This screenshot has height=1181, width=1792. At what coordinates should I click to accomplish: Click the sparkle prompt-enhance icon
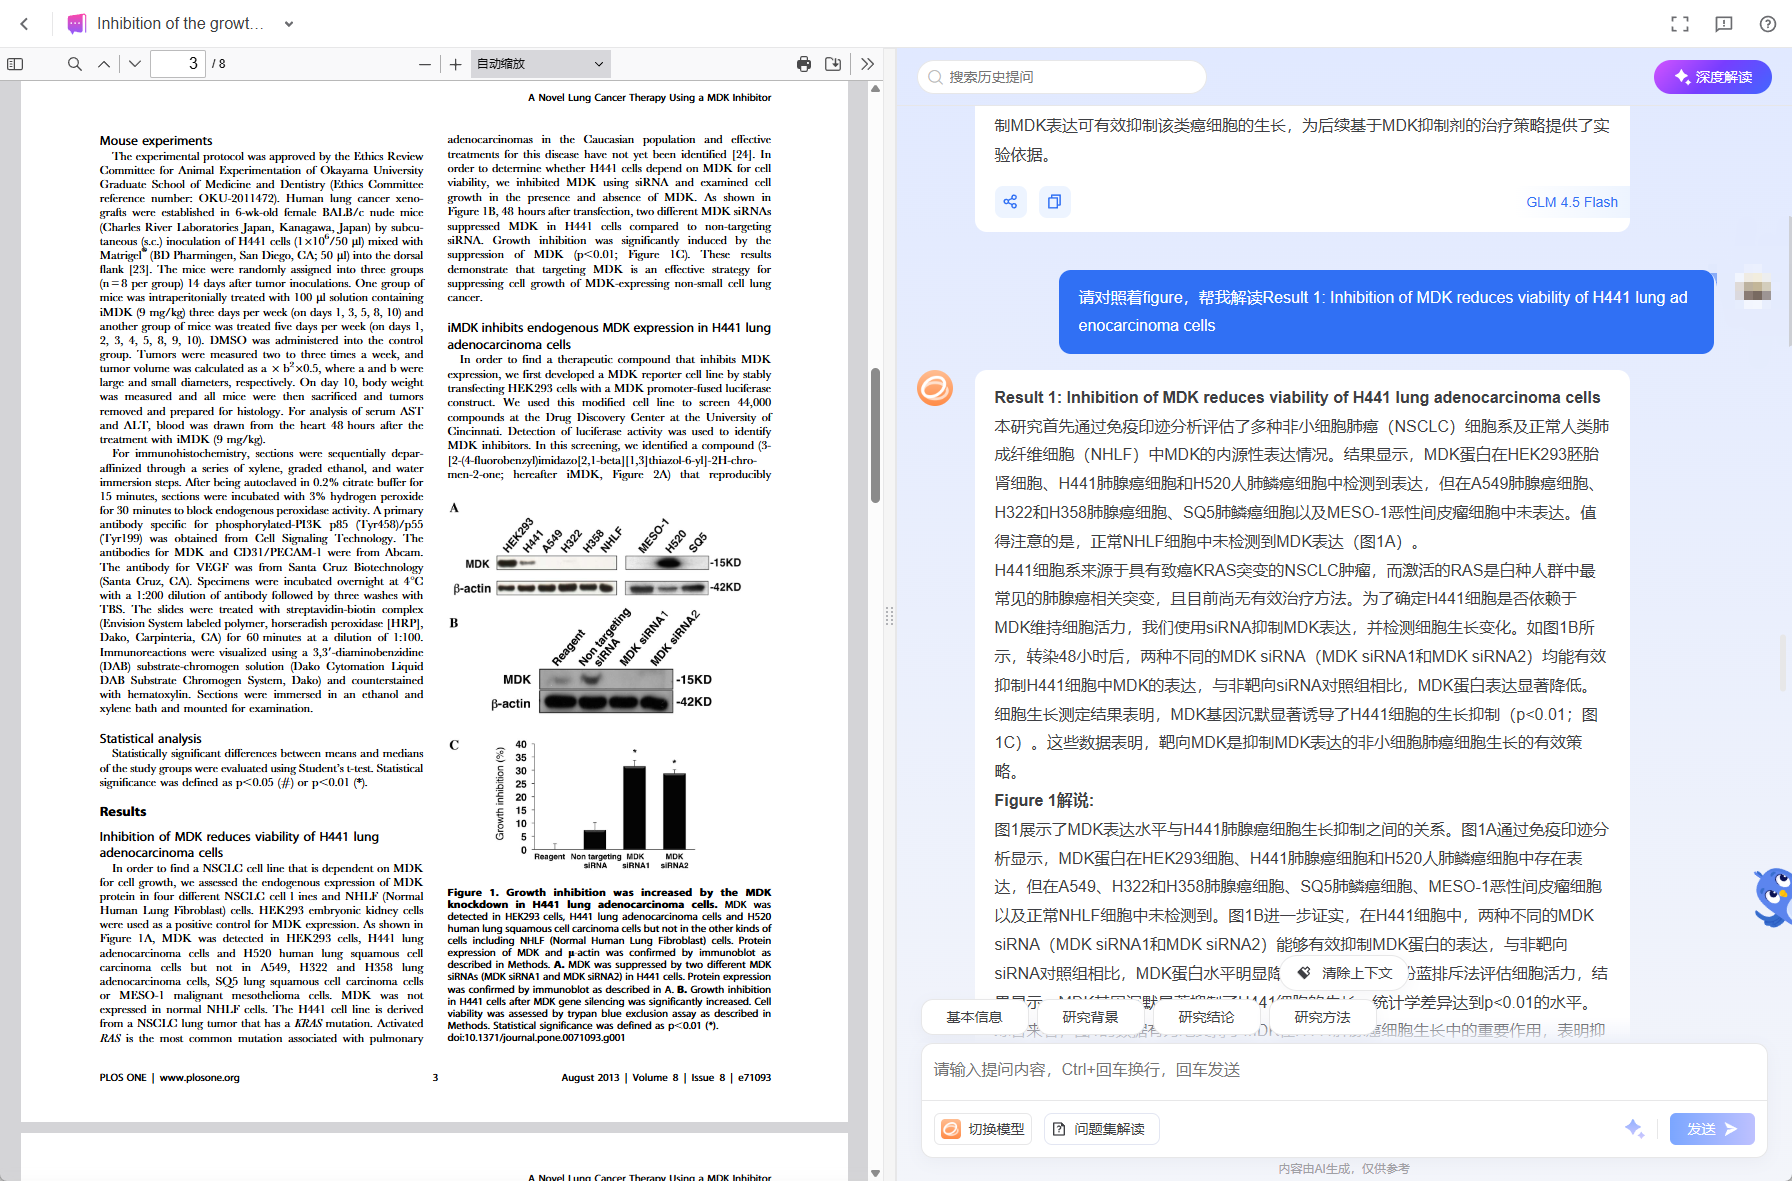[1634, 1129]
